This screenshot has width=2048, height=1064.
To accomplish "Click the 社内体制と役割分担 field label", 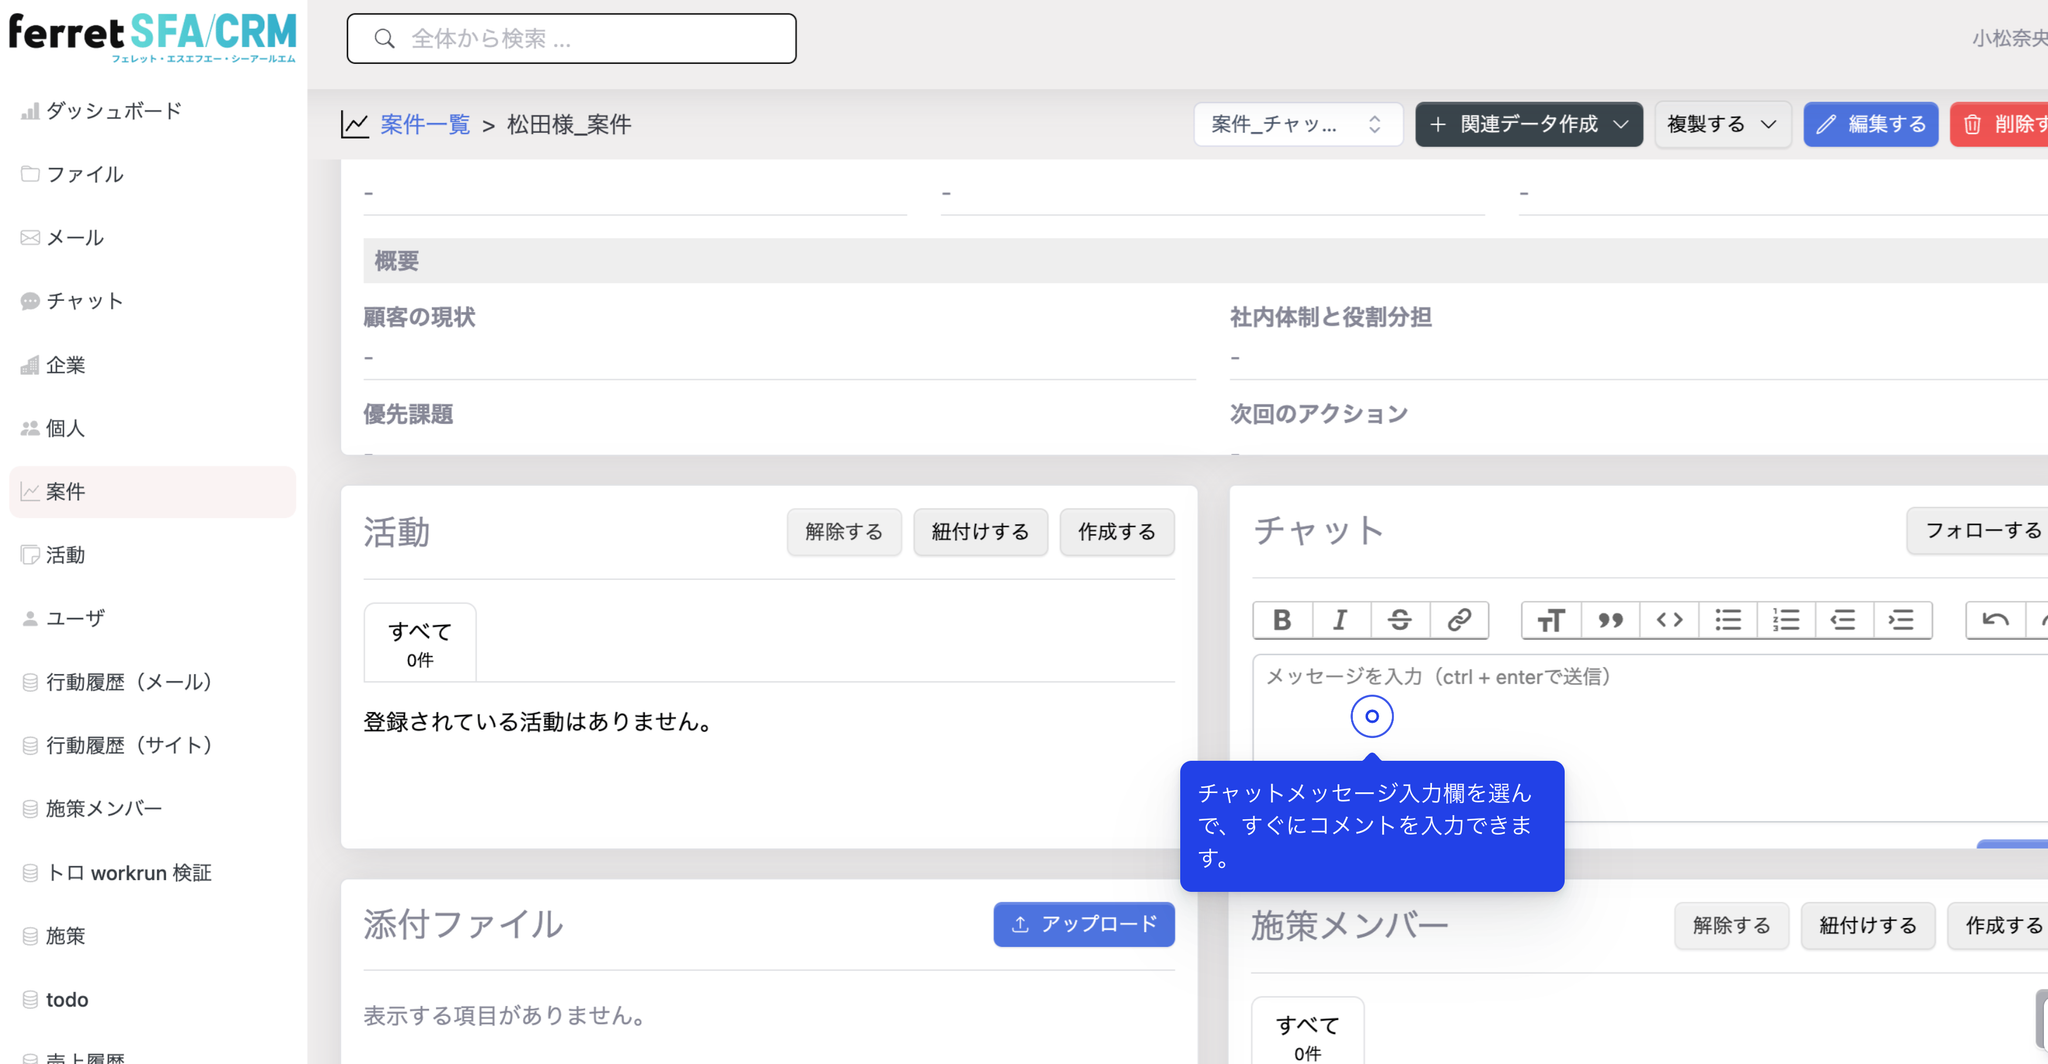I will click(1331, 317).
